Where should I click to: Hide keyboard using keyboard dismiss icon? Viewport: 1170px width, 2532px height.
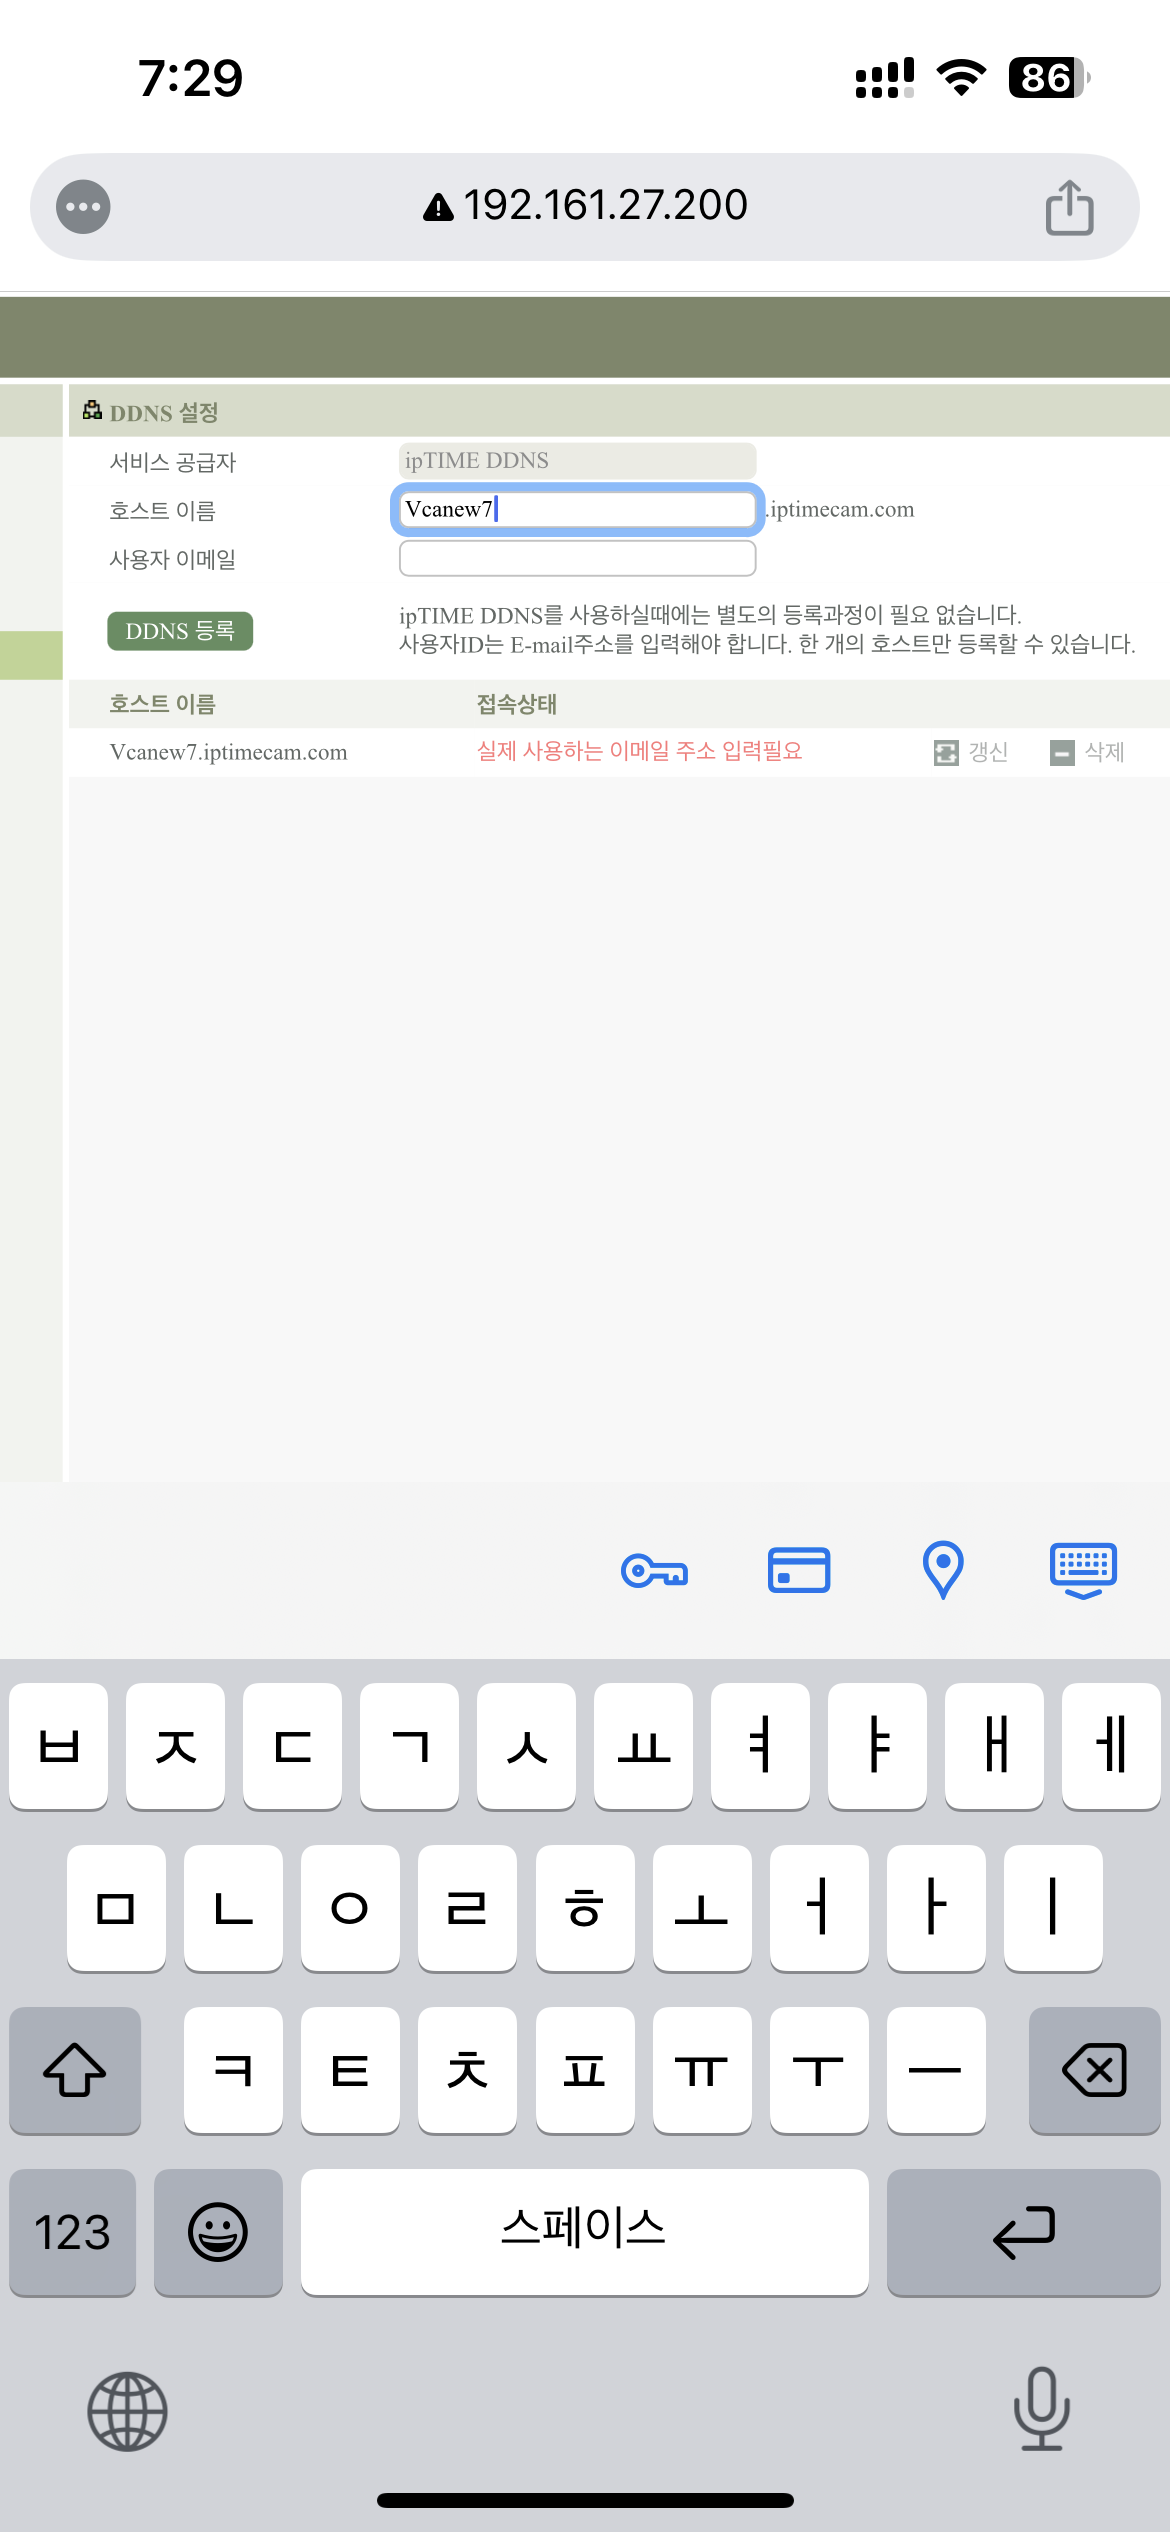point(1083,1570)
